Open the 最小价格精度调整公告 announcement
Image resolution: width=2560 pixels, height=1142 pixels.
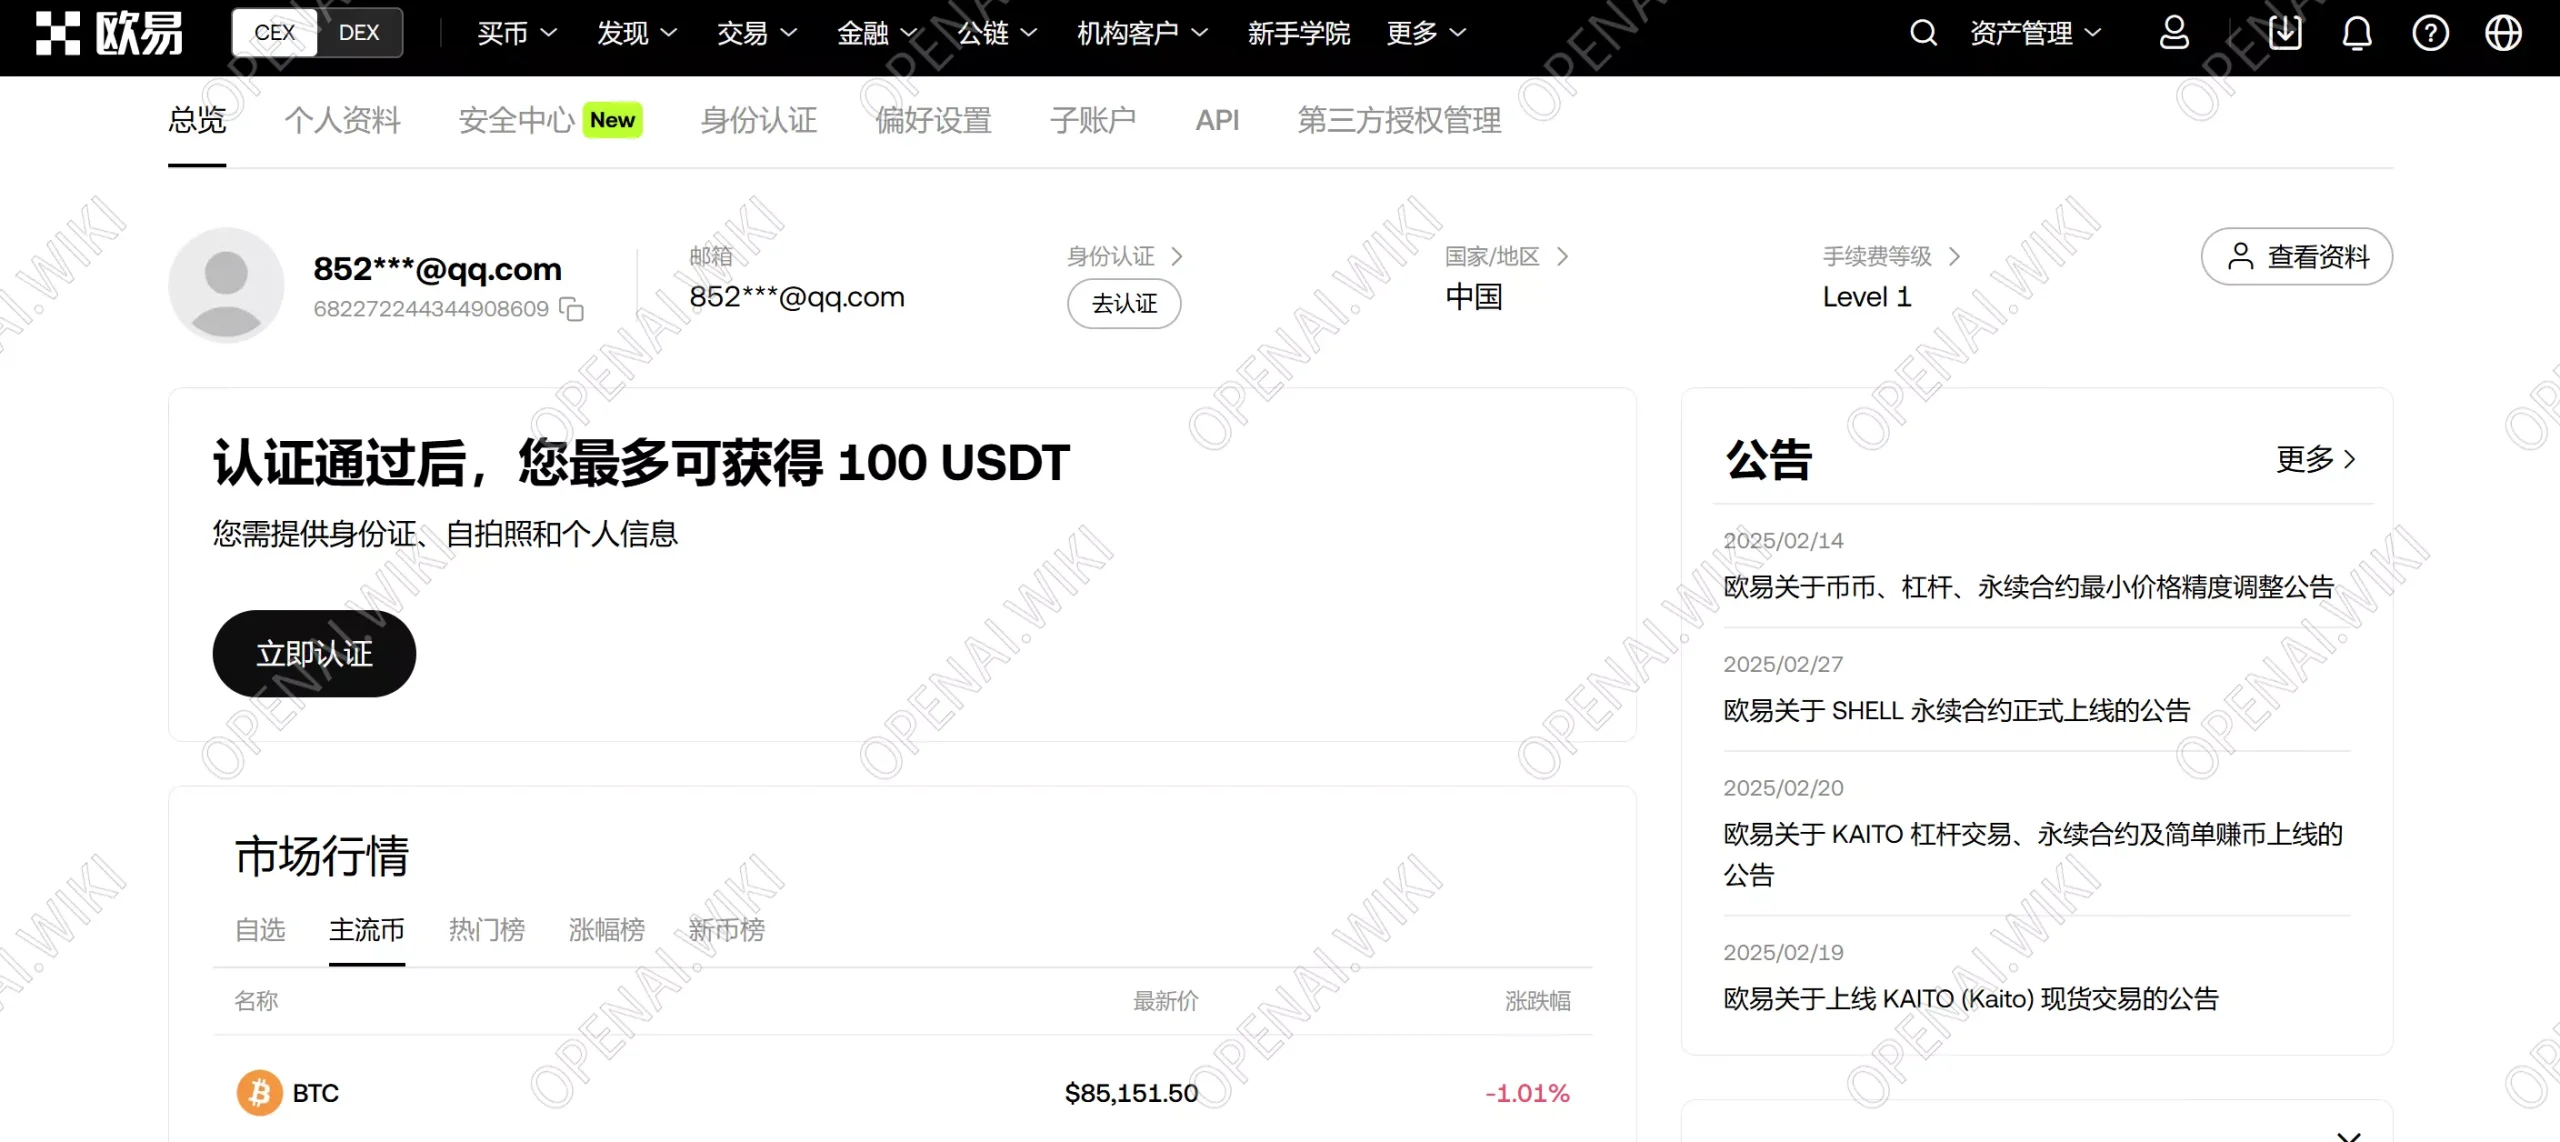tap(2028, 587)
